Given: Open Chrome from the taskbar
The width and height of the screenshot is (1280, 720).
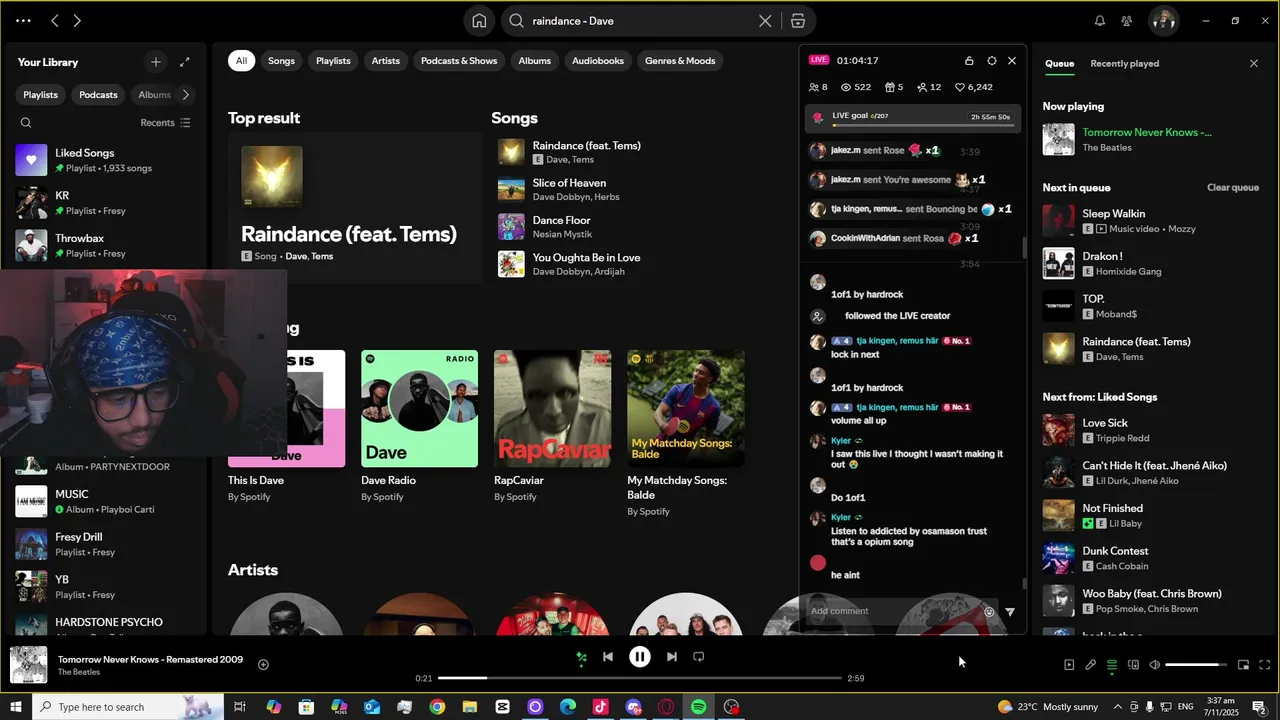Looking at the screenshot, I should pos(437,707).
